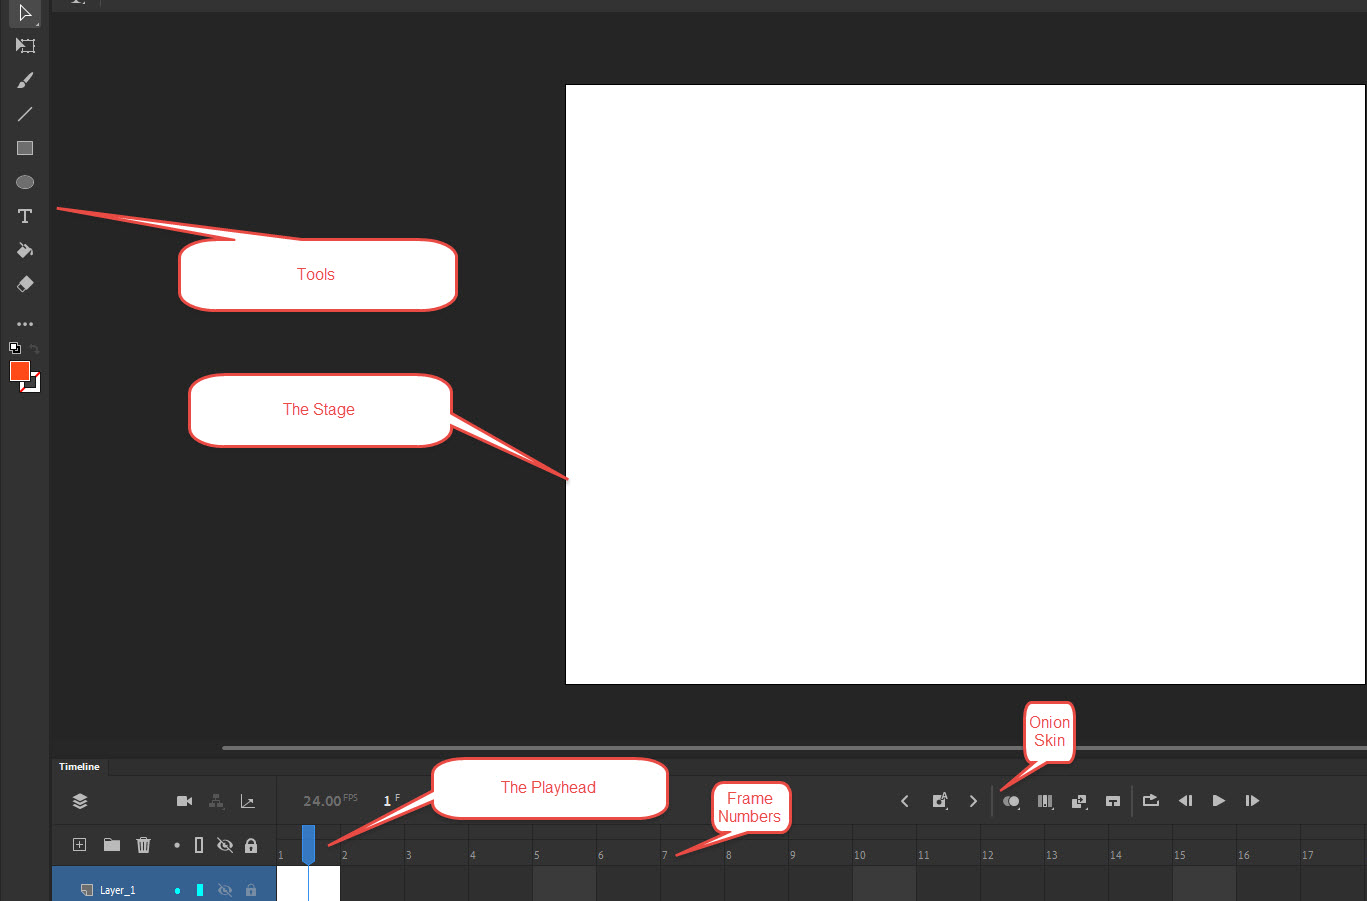Select the Paint Bucket tool
The image size is (1367, 901).
coord(25,250)
